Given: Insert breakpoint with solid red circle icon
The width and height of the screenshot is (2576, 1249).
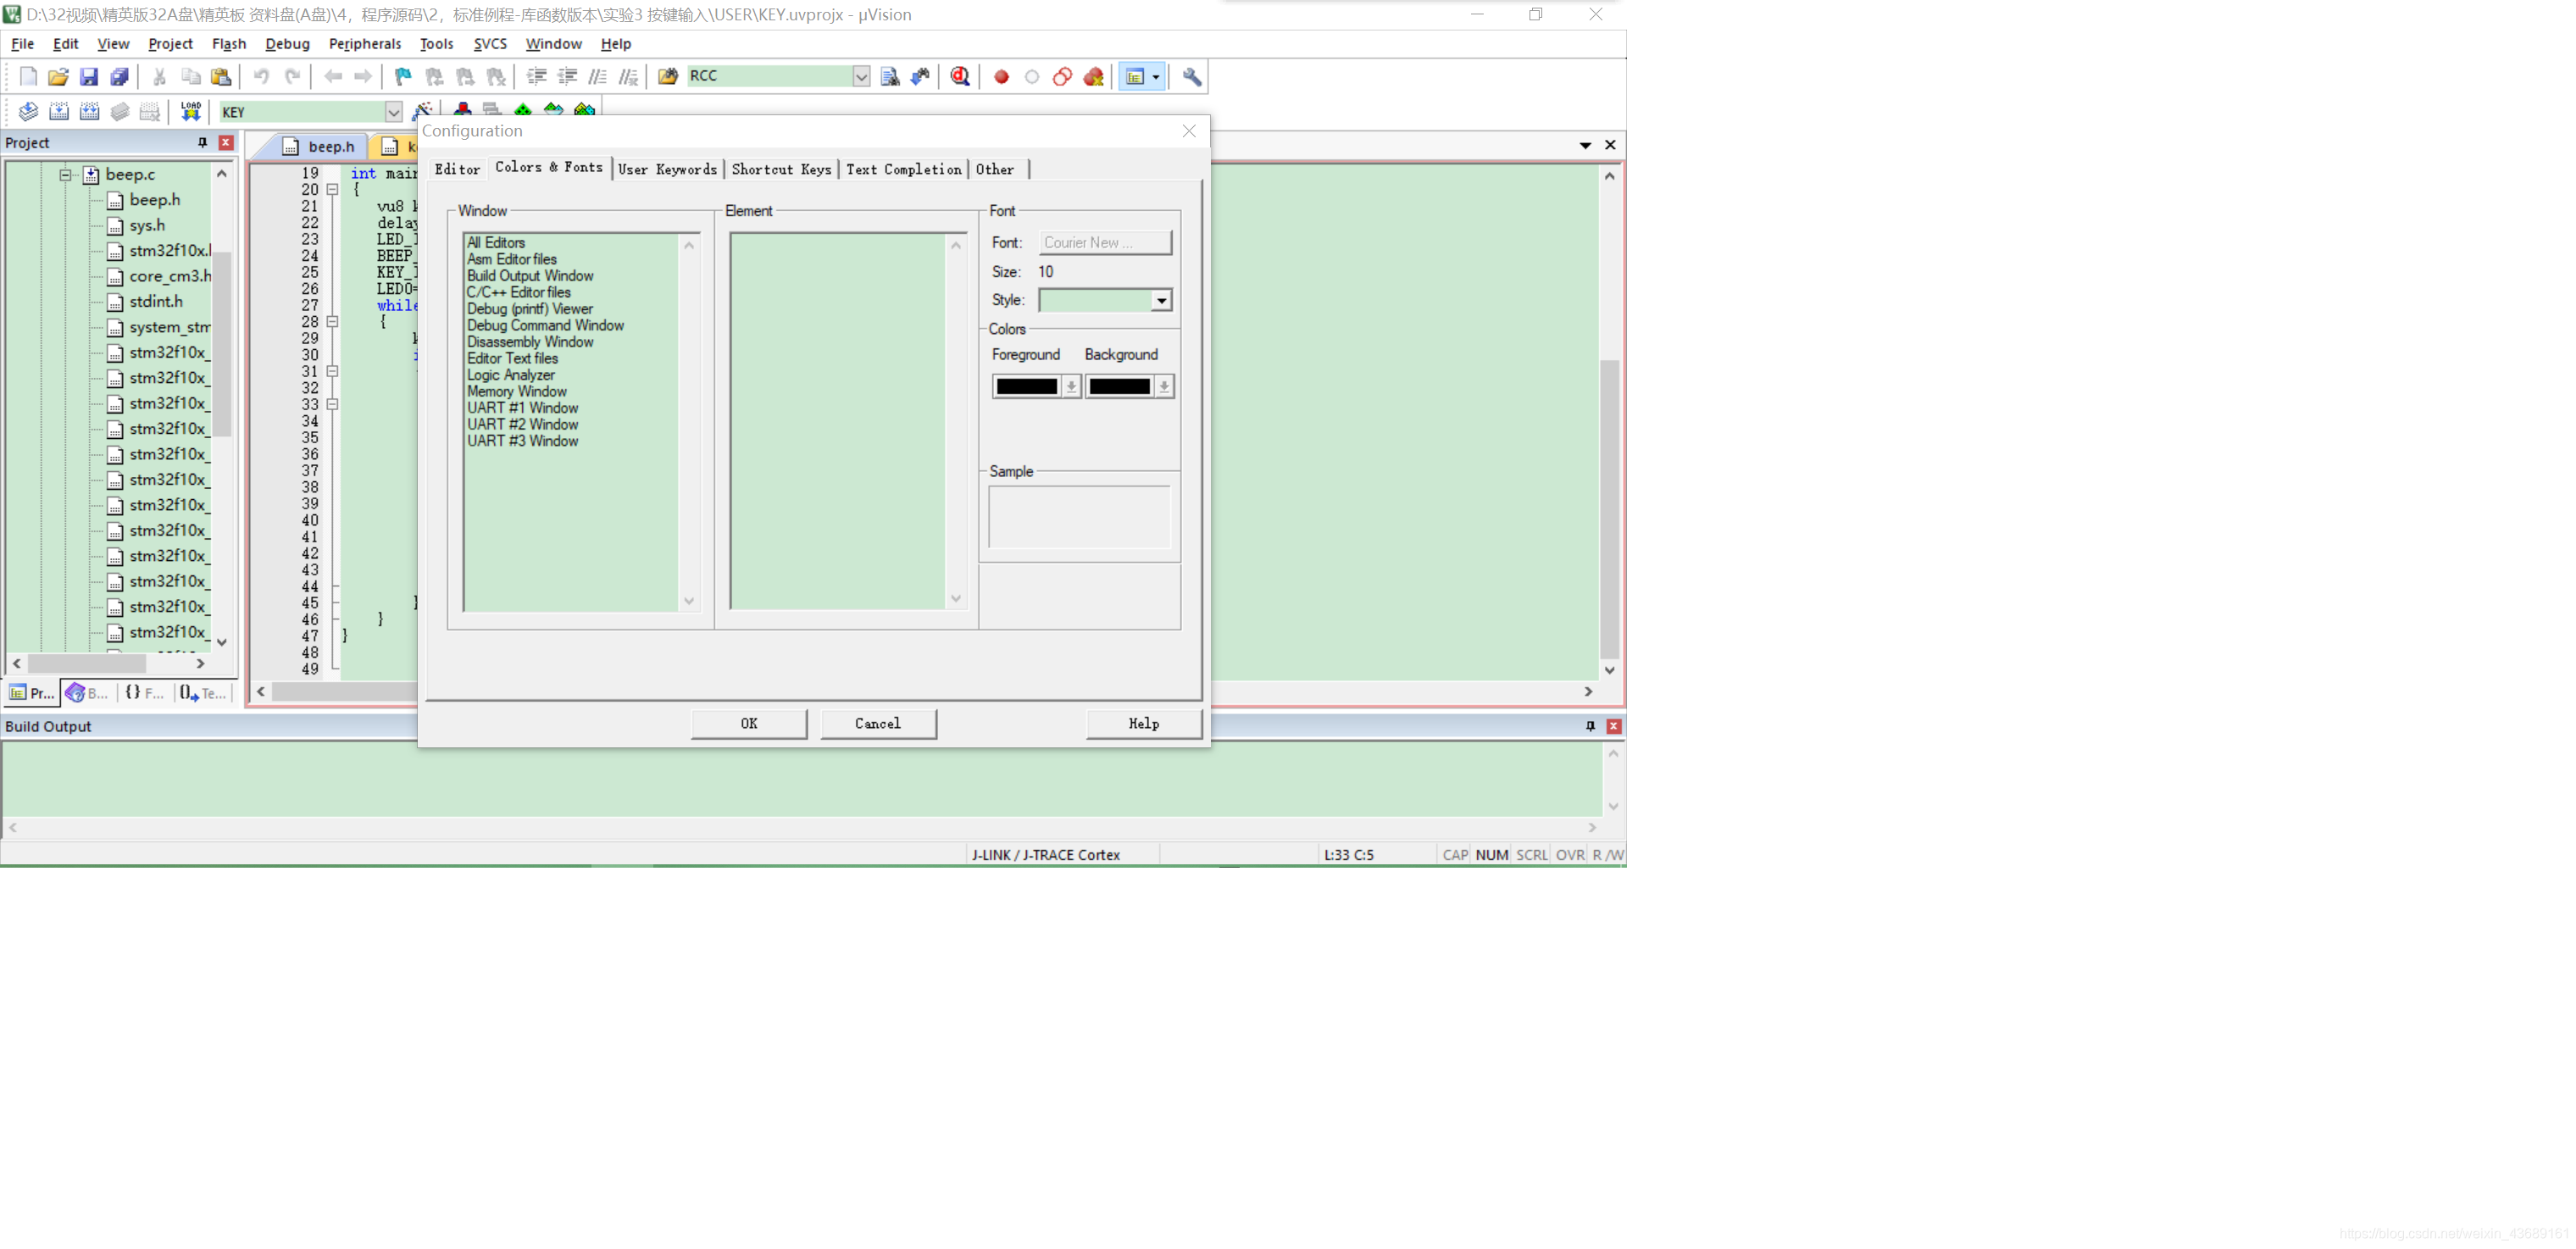Looking at the screenshot, I should pyautogui.click(x=1001, y=76).
